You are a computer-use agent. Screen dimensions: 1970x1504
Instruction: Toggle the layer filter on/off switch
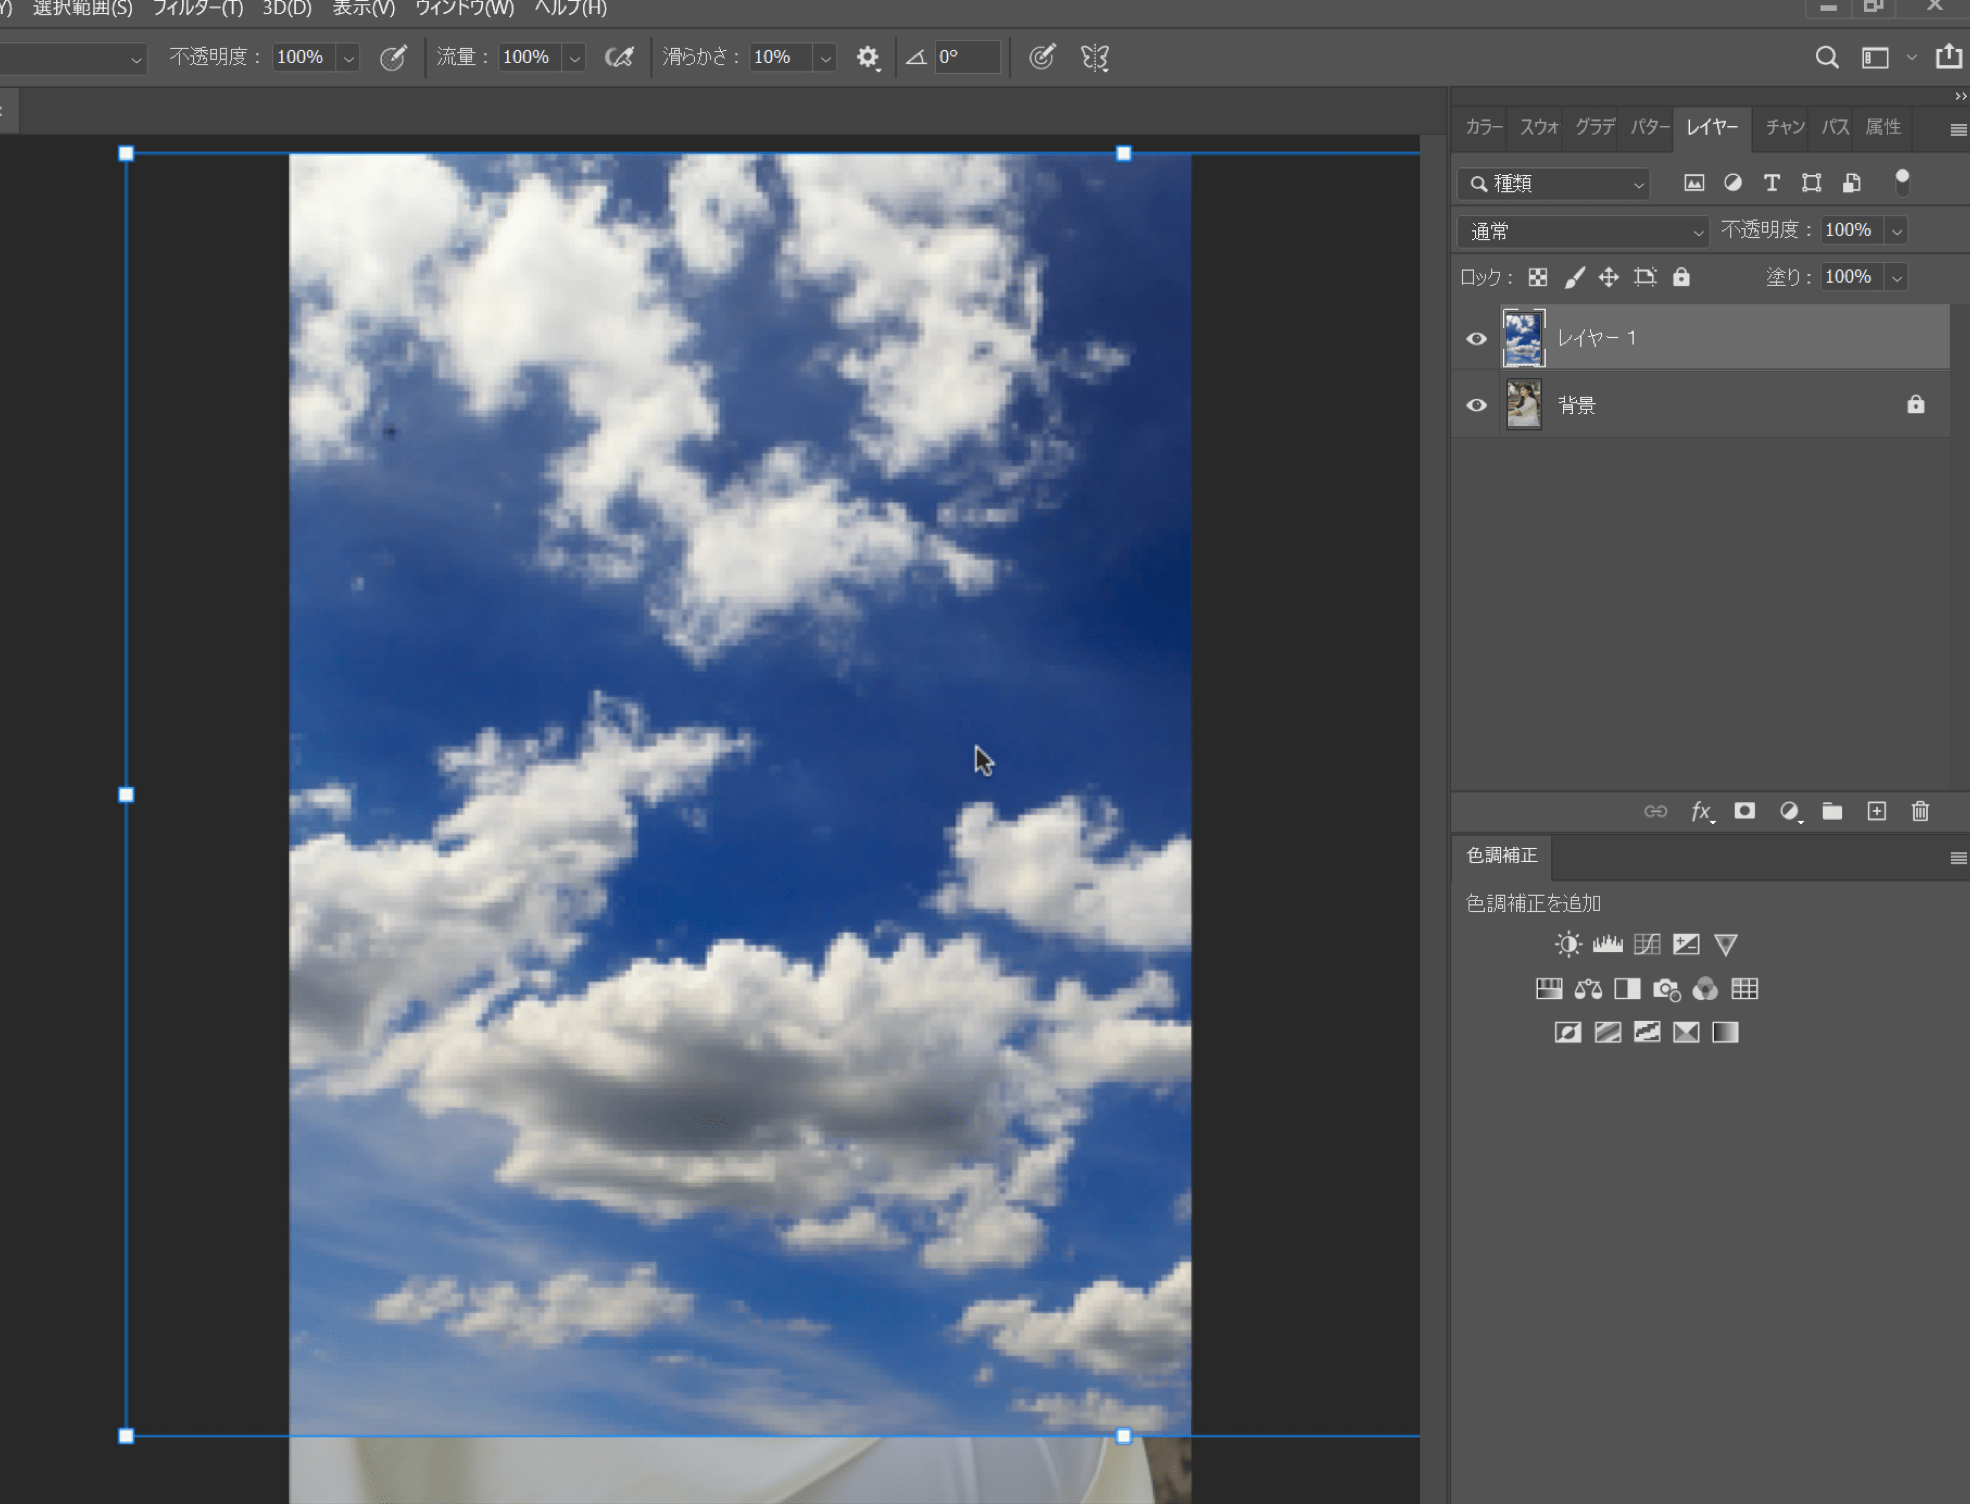1902,181
